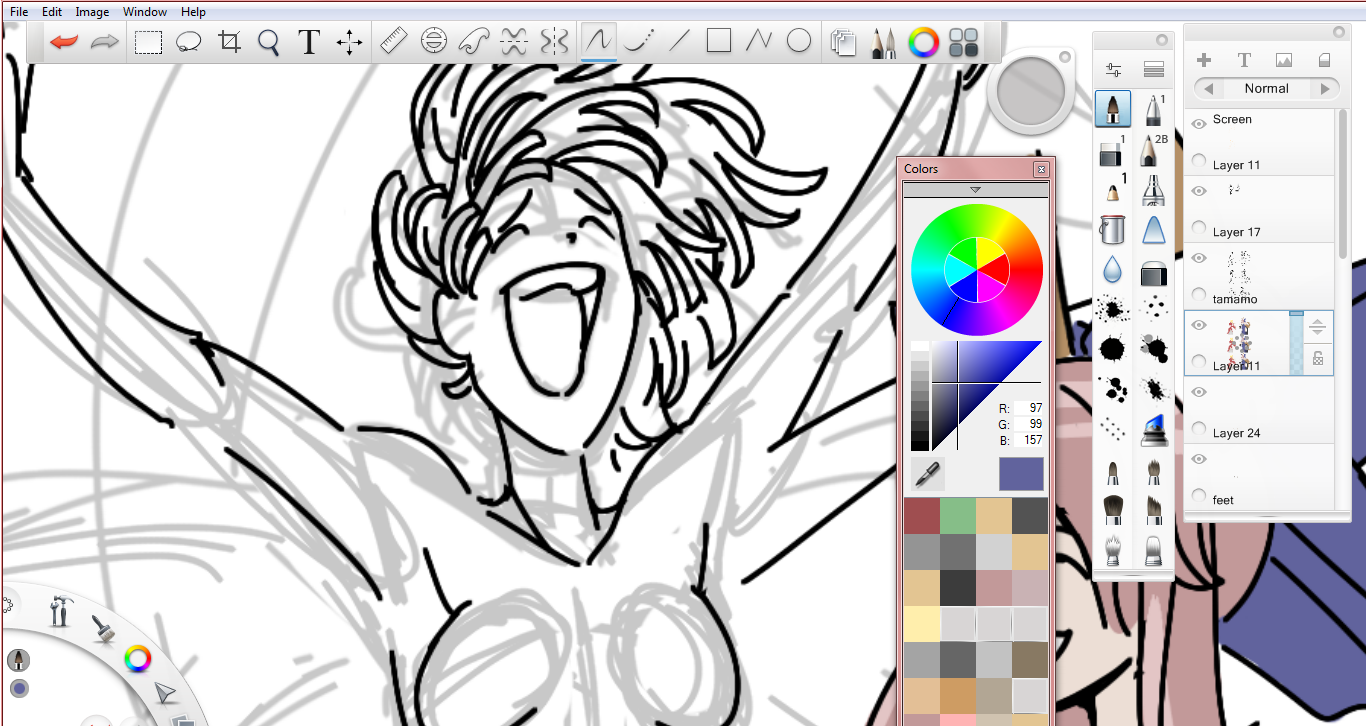This screenshot has height=726, width=1366.
Task: Hide the Layer 17 layer
Action: (1199, 190)
